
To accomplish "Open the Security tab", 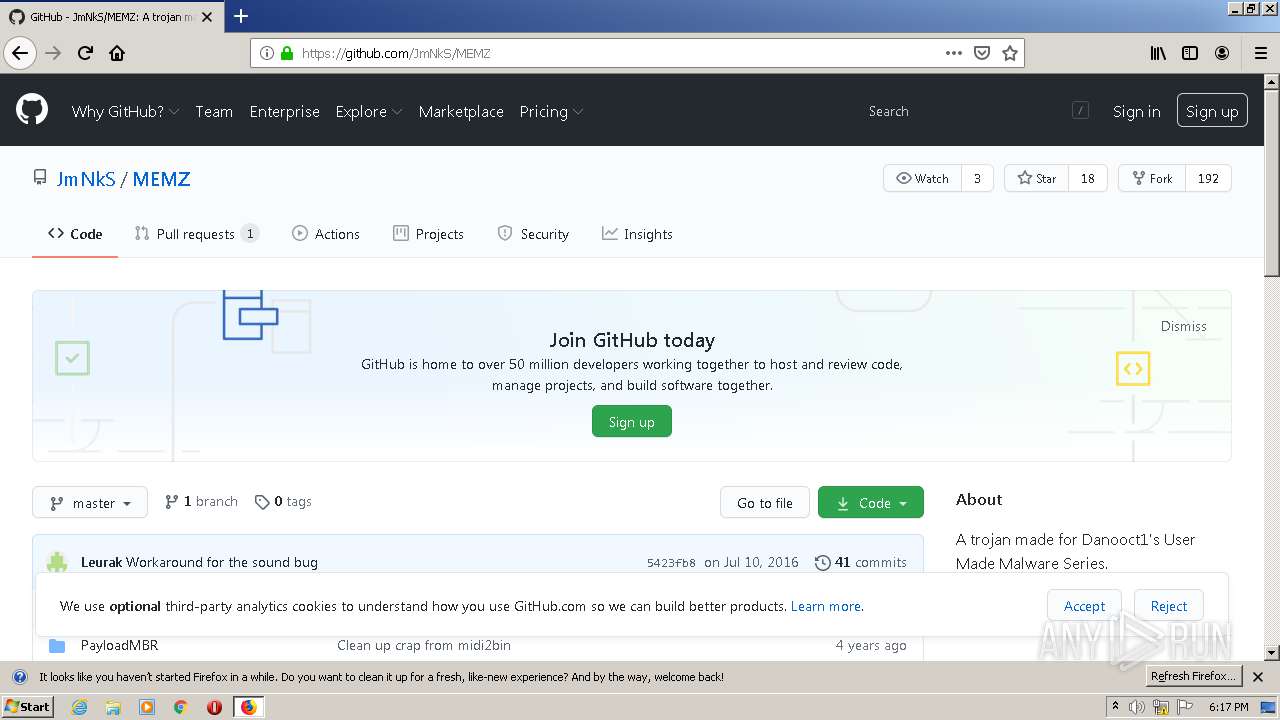I will click(x=533, y=234).
